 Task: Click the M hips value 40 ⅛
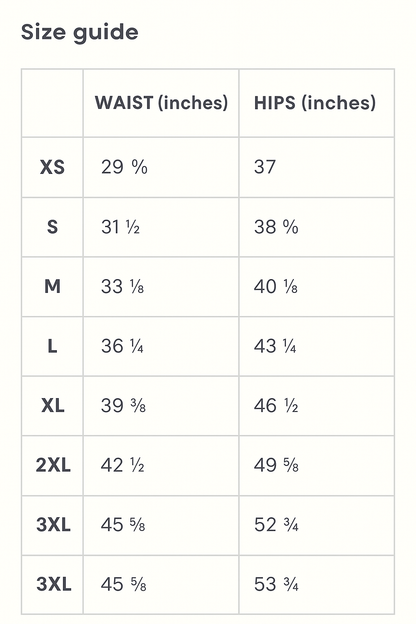(x=275, y=287)
